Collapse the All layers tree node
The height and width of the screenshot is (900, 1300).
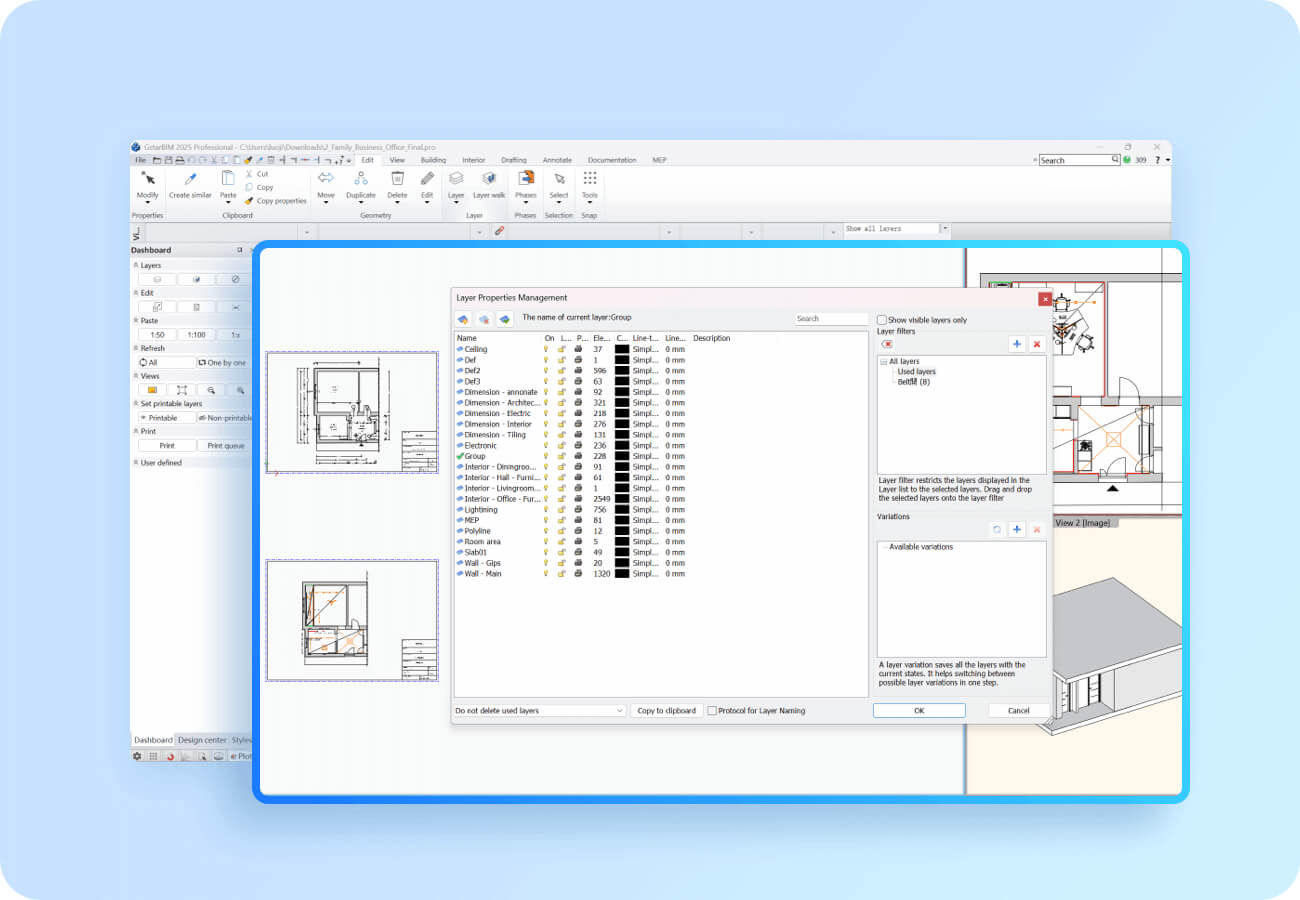coord(884,362)
